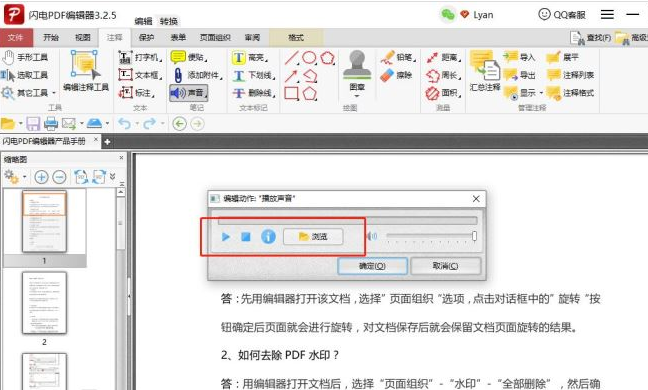Click the 浏览 browse button
Screen dimensions: 648x390
313,237
